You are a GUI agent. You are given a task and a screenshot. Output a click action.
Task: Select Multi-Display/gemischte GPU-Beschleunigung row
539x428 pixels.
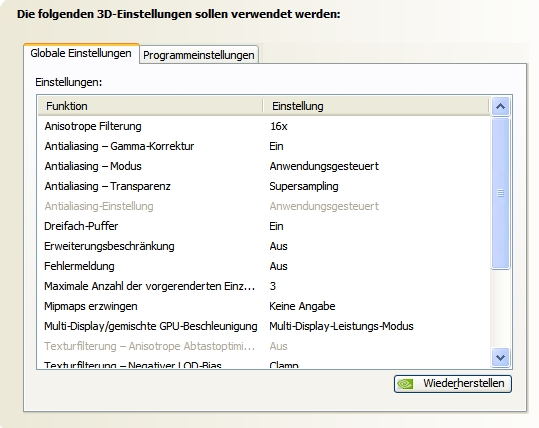coord(264,326)
